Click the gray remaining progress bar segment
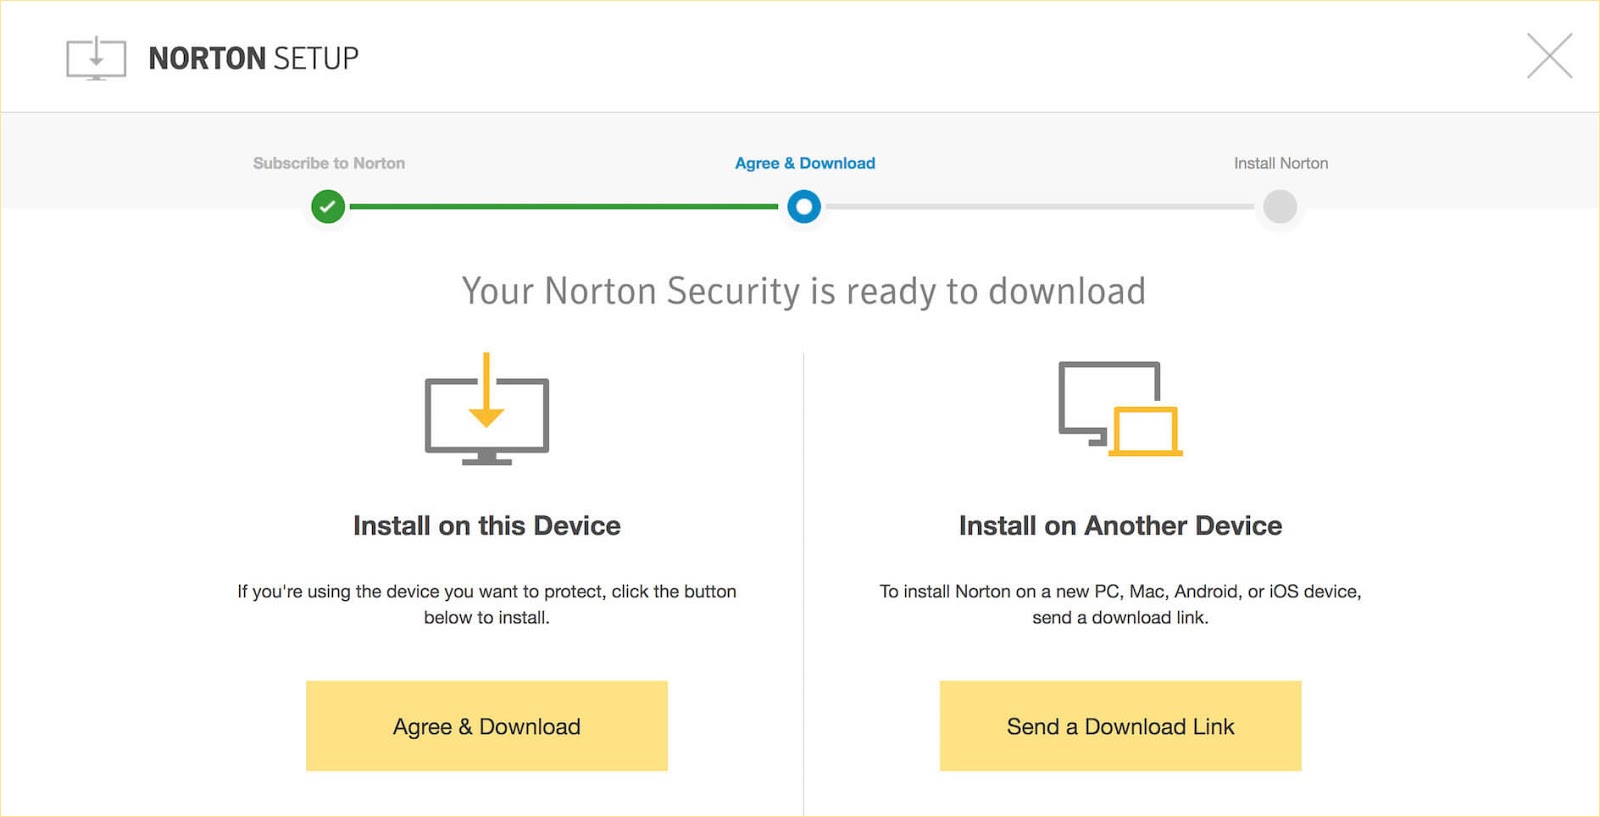Viewport: 1600px width, 817px height. 1040,207
